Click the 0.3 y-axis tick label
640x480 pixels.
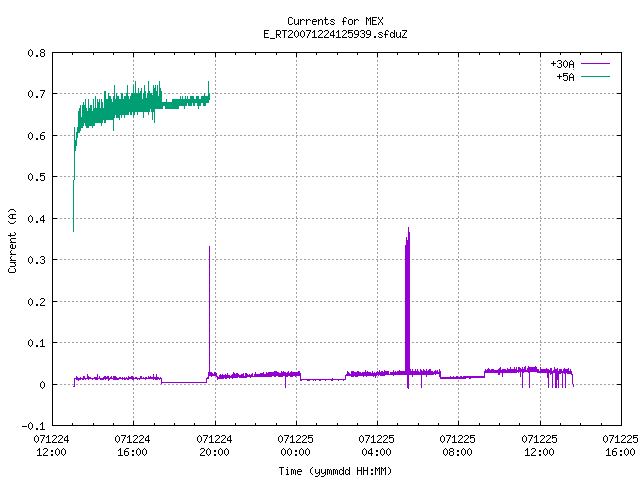coord(36,260)
